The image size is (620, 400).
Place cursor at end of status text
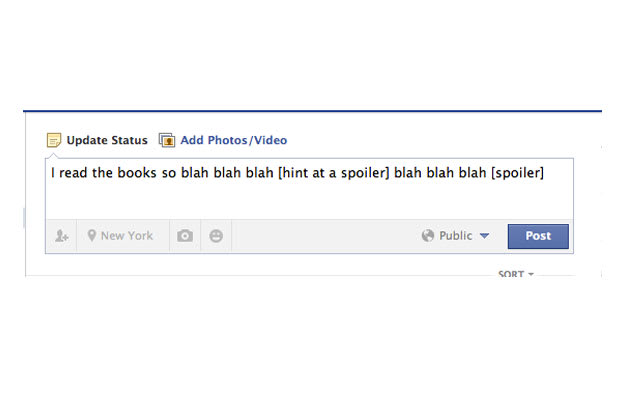click(x=545, y=173)
